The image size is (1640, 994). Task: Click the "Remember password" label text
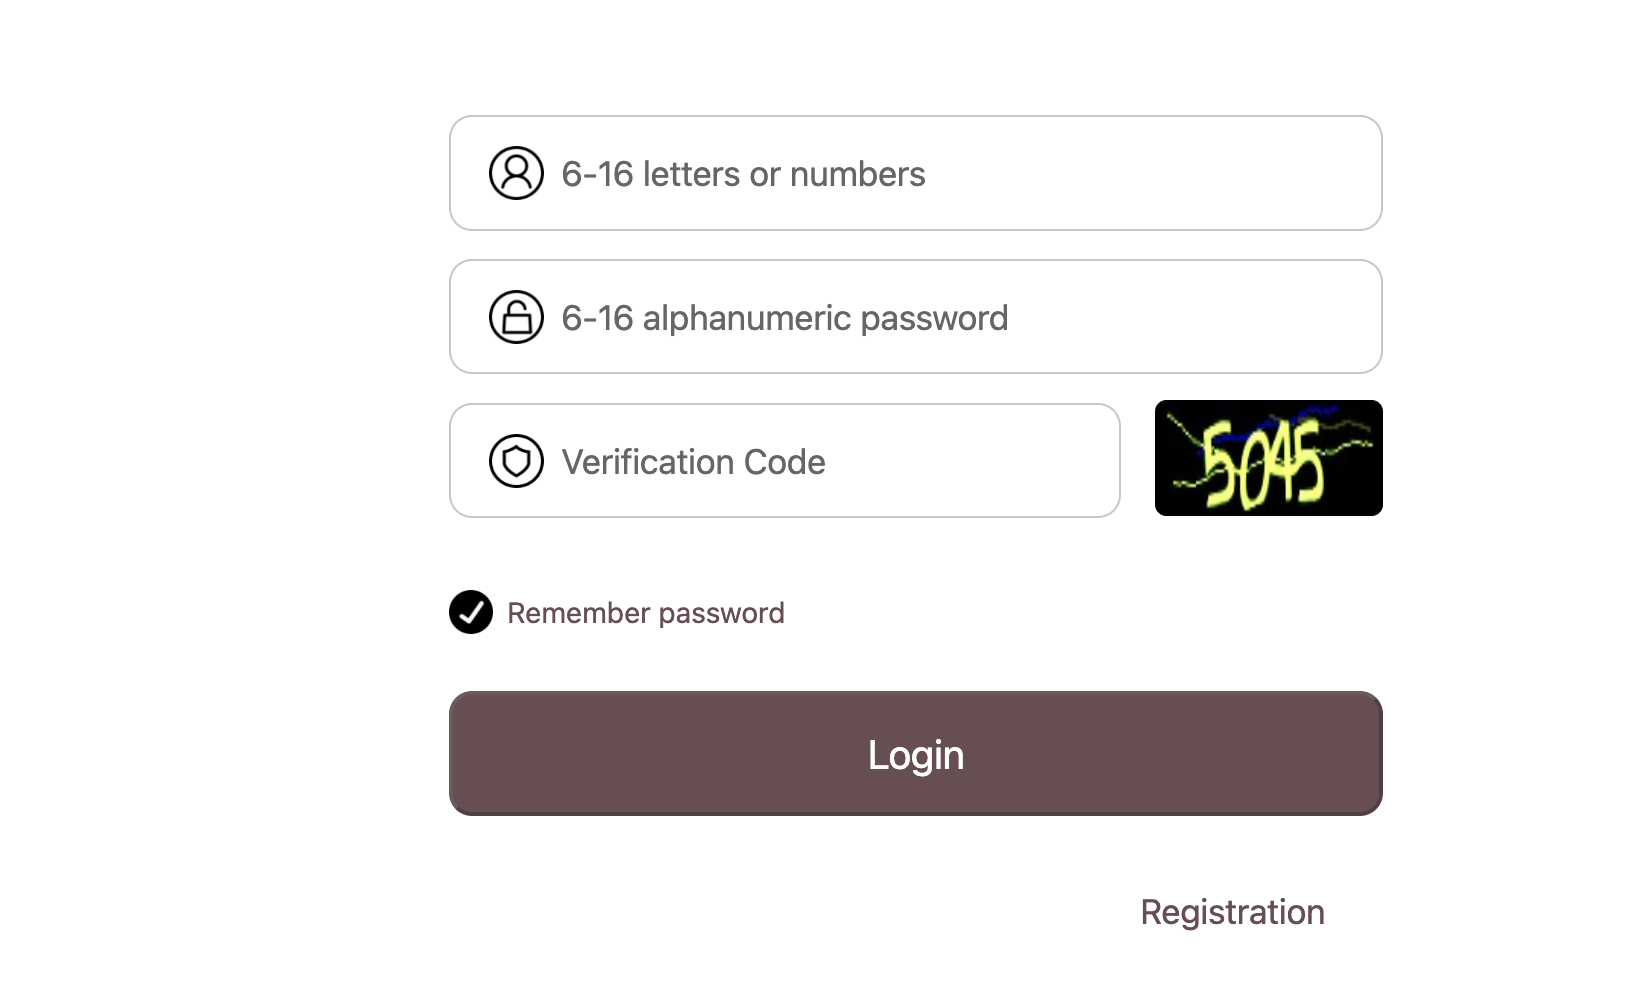click(645, 613)
